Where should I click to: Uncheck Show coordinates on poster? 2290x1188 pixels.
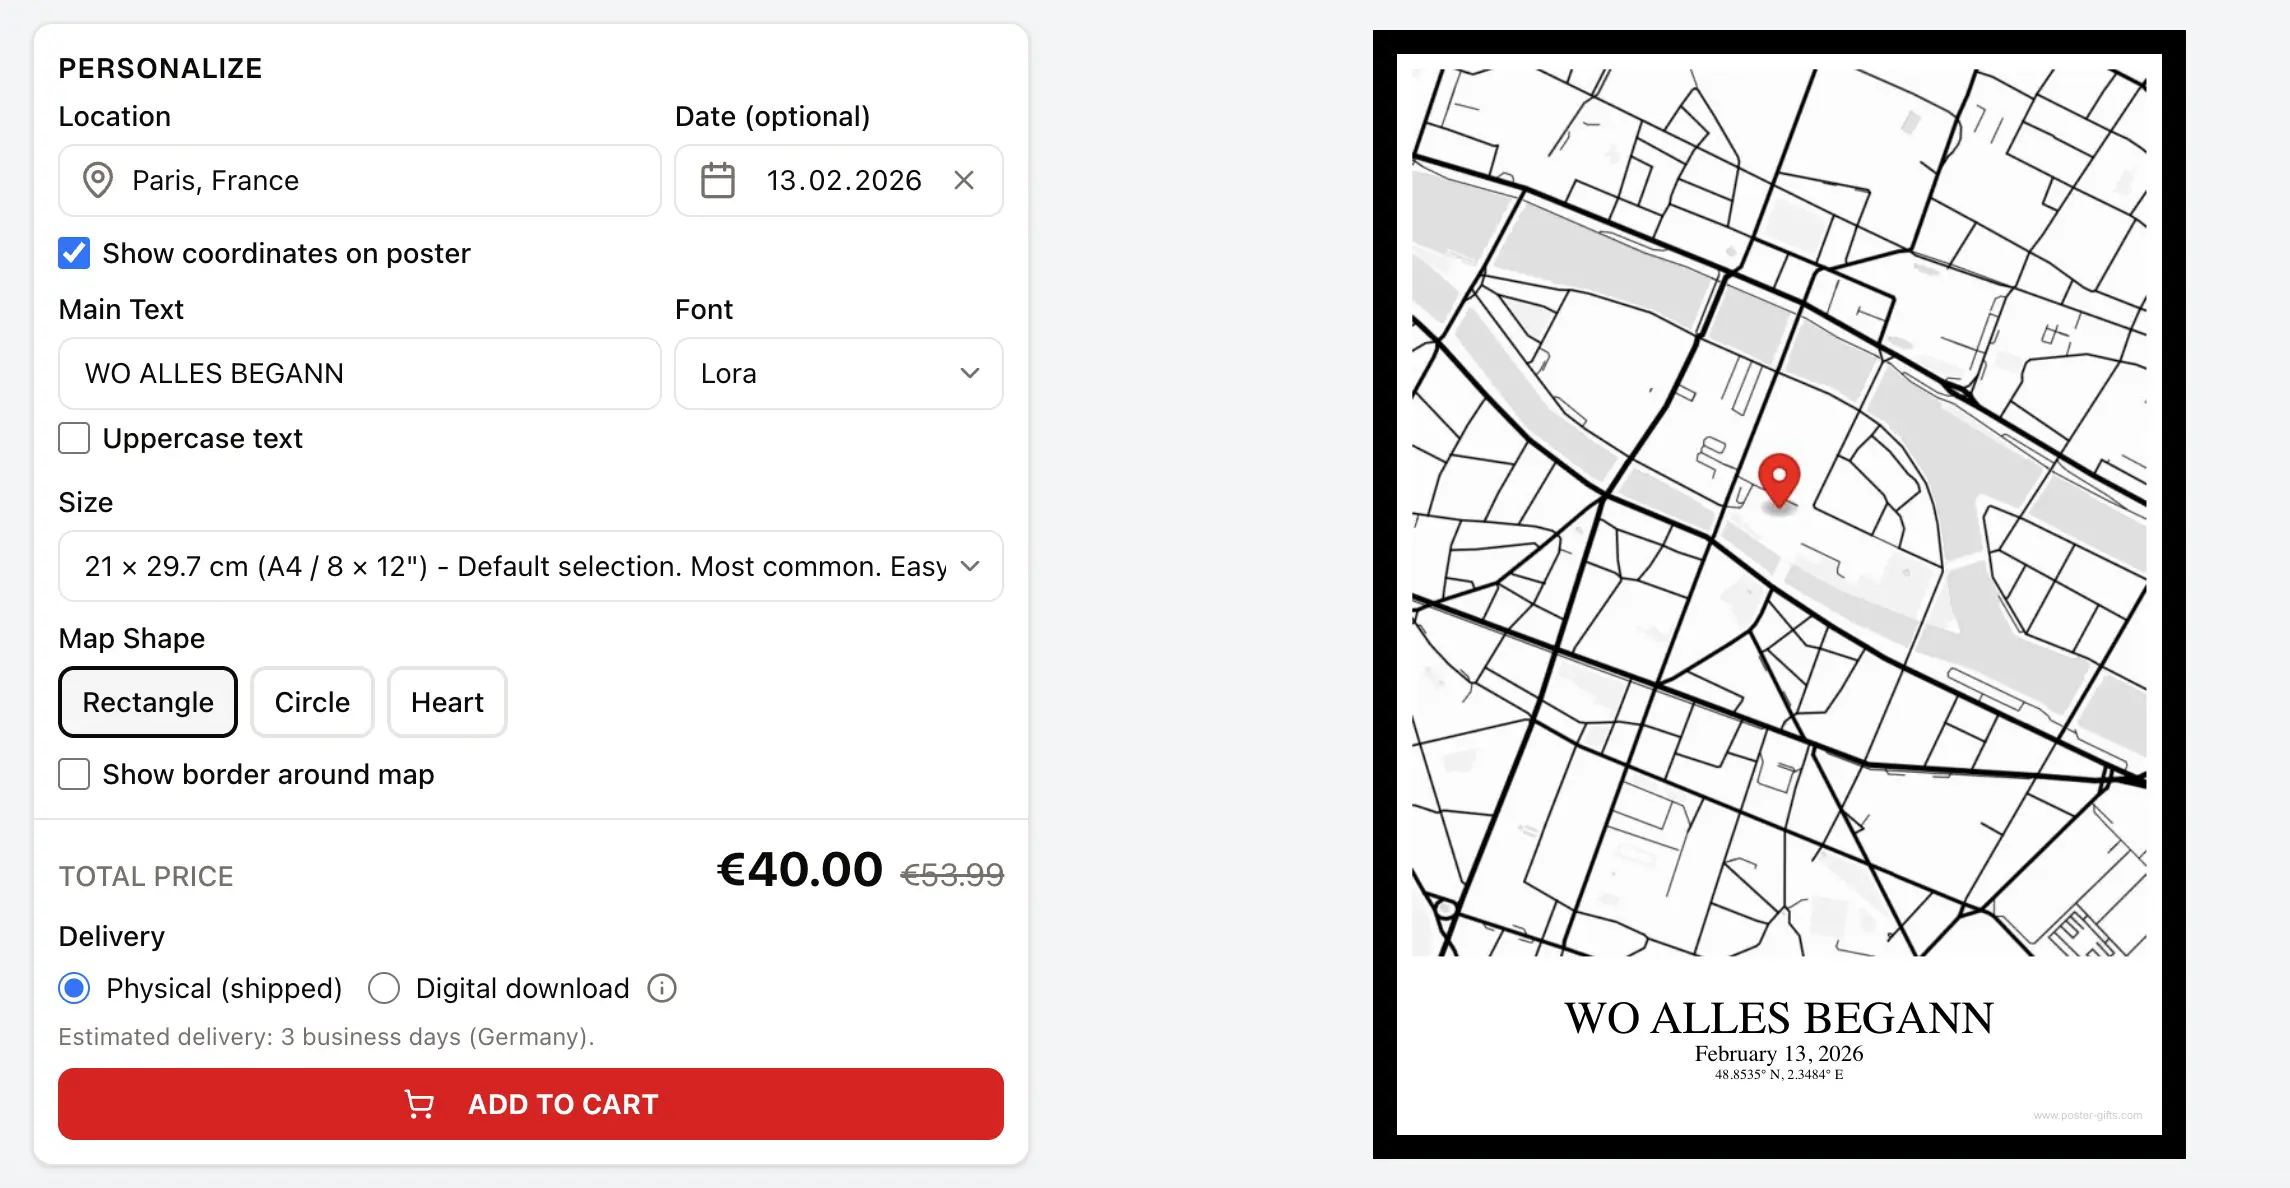(74, 254)
